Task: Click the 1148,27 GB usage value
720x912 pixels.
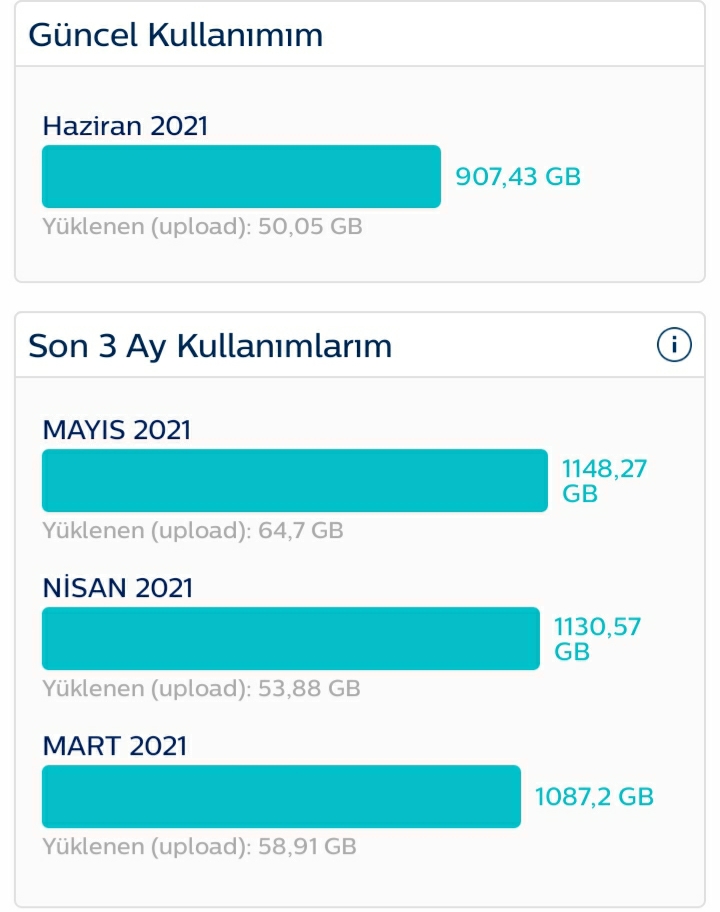Action: pyautogui.click(x=604, y=481)
